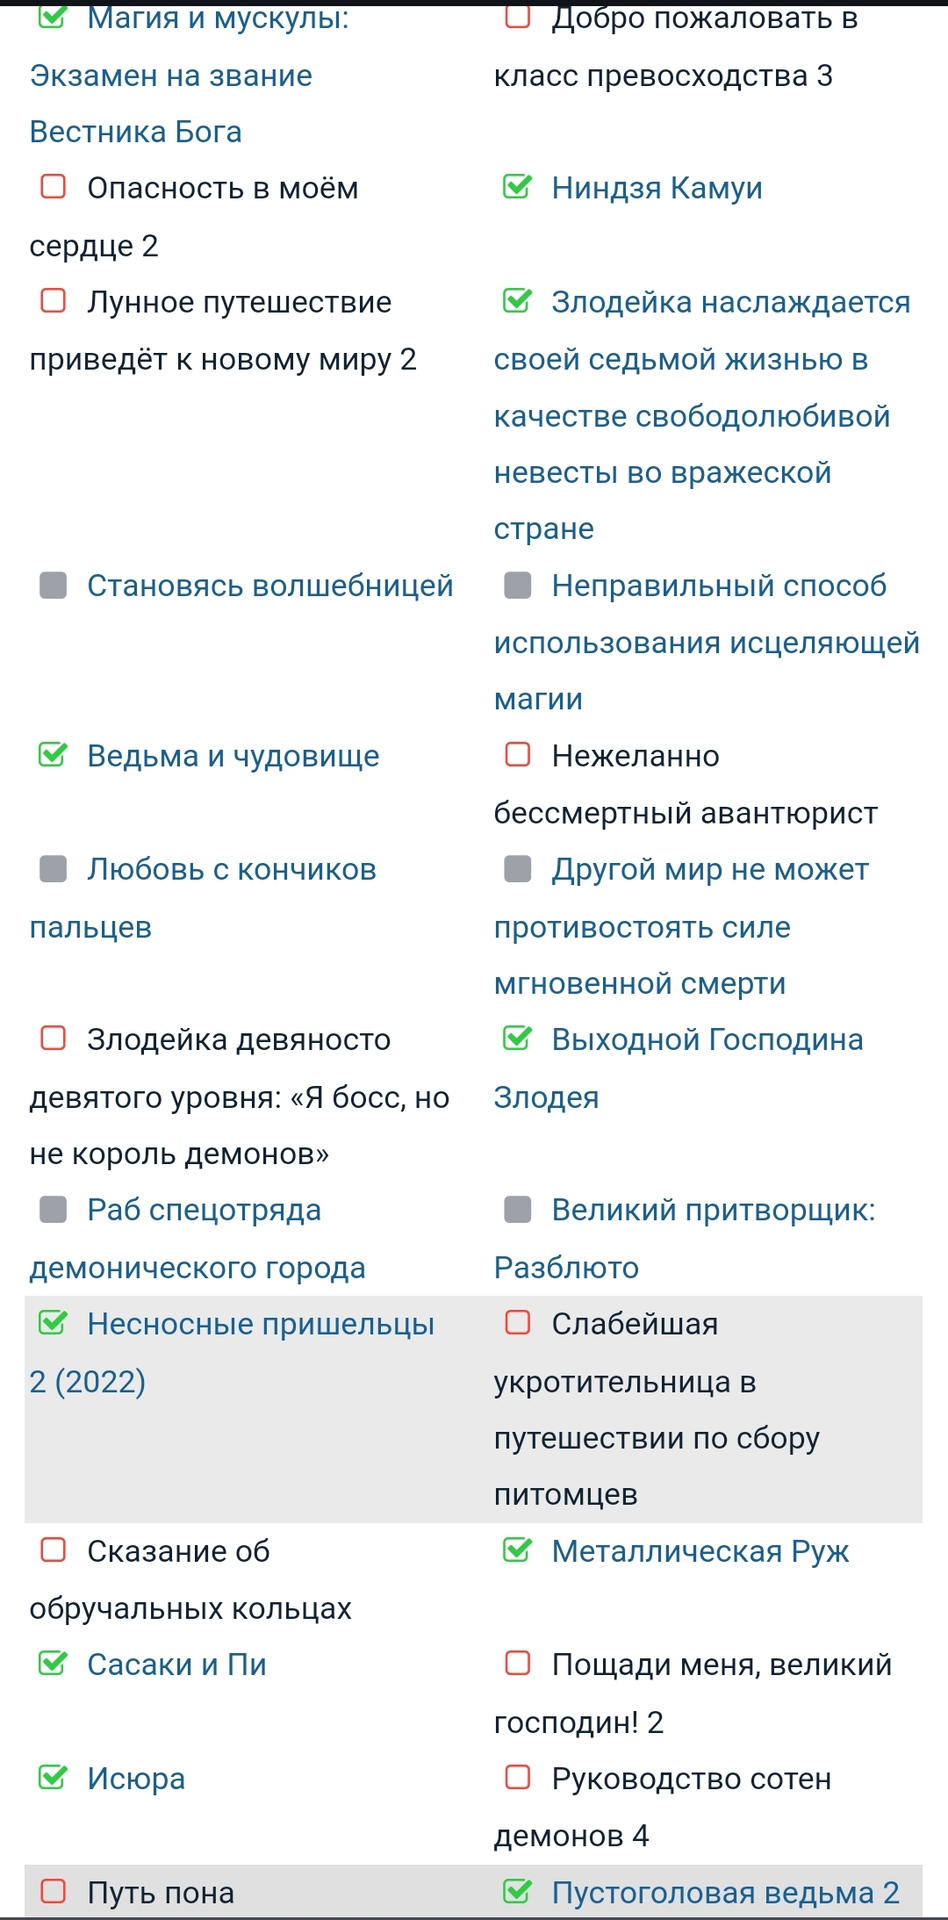Open Выходной Господина Злодея page
The image size is (948, 1920).
706,1040
